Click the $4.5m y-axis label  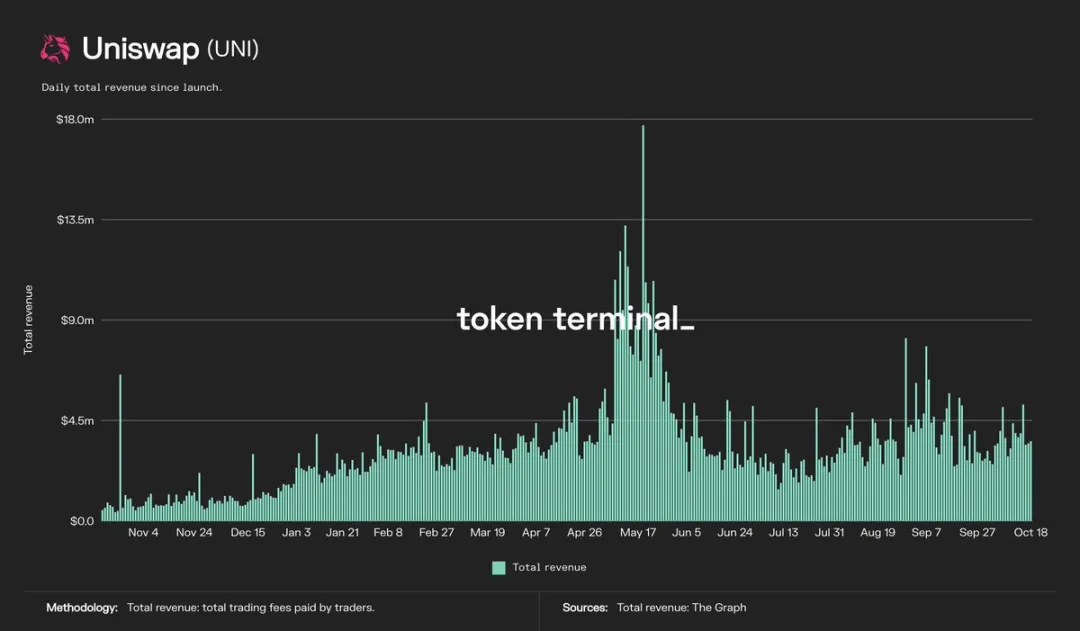[x=77, y=420]
